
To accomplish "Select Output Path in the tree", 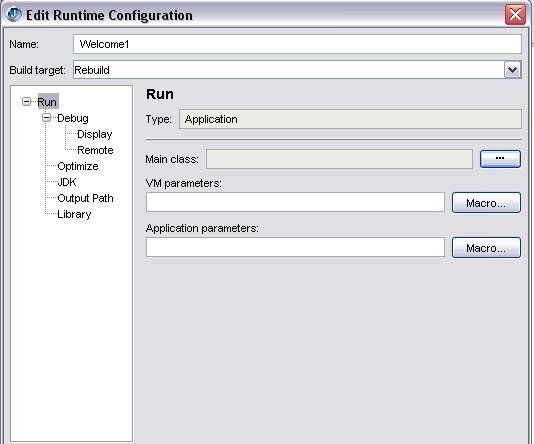I will tap(85, 198).
